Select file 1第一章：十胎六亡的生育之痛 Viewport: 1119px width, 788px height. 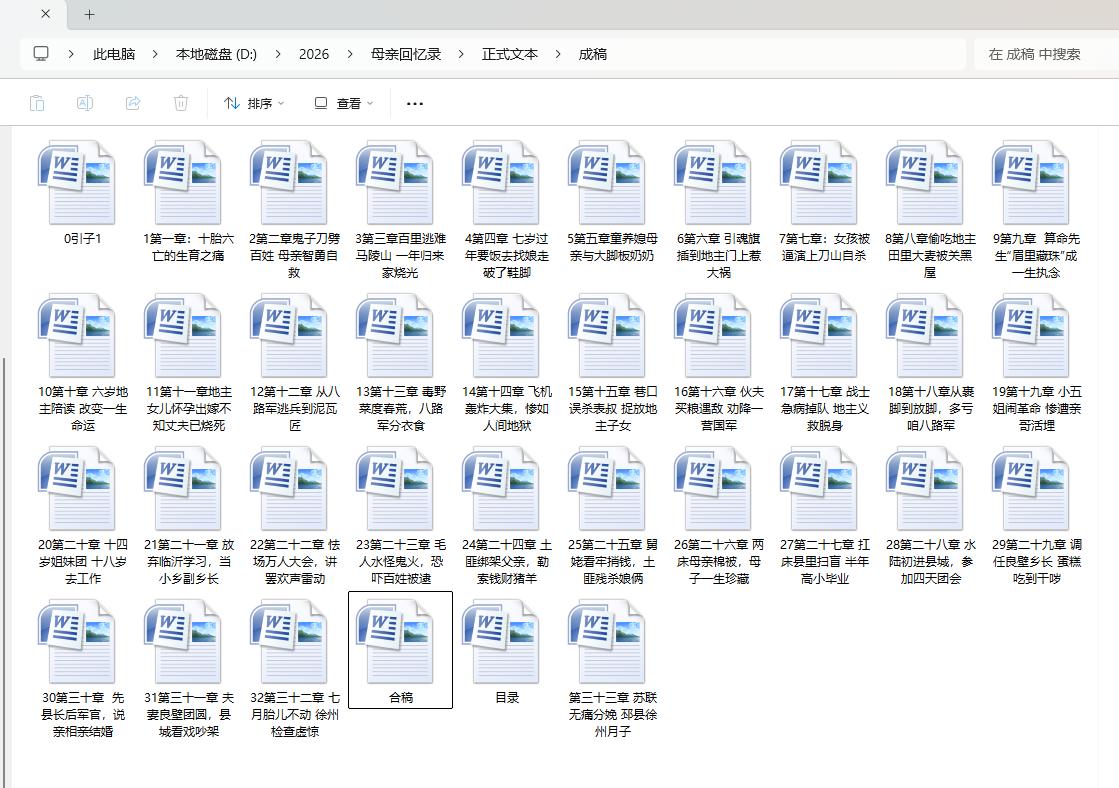[188, 201]
